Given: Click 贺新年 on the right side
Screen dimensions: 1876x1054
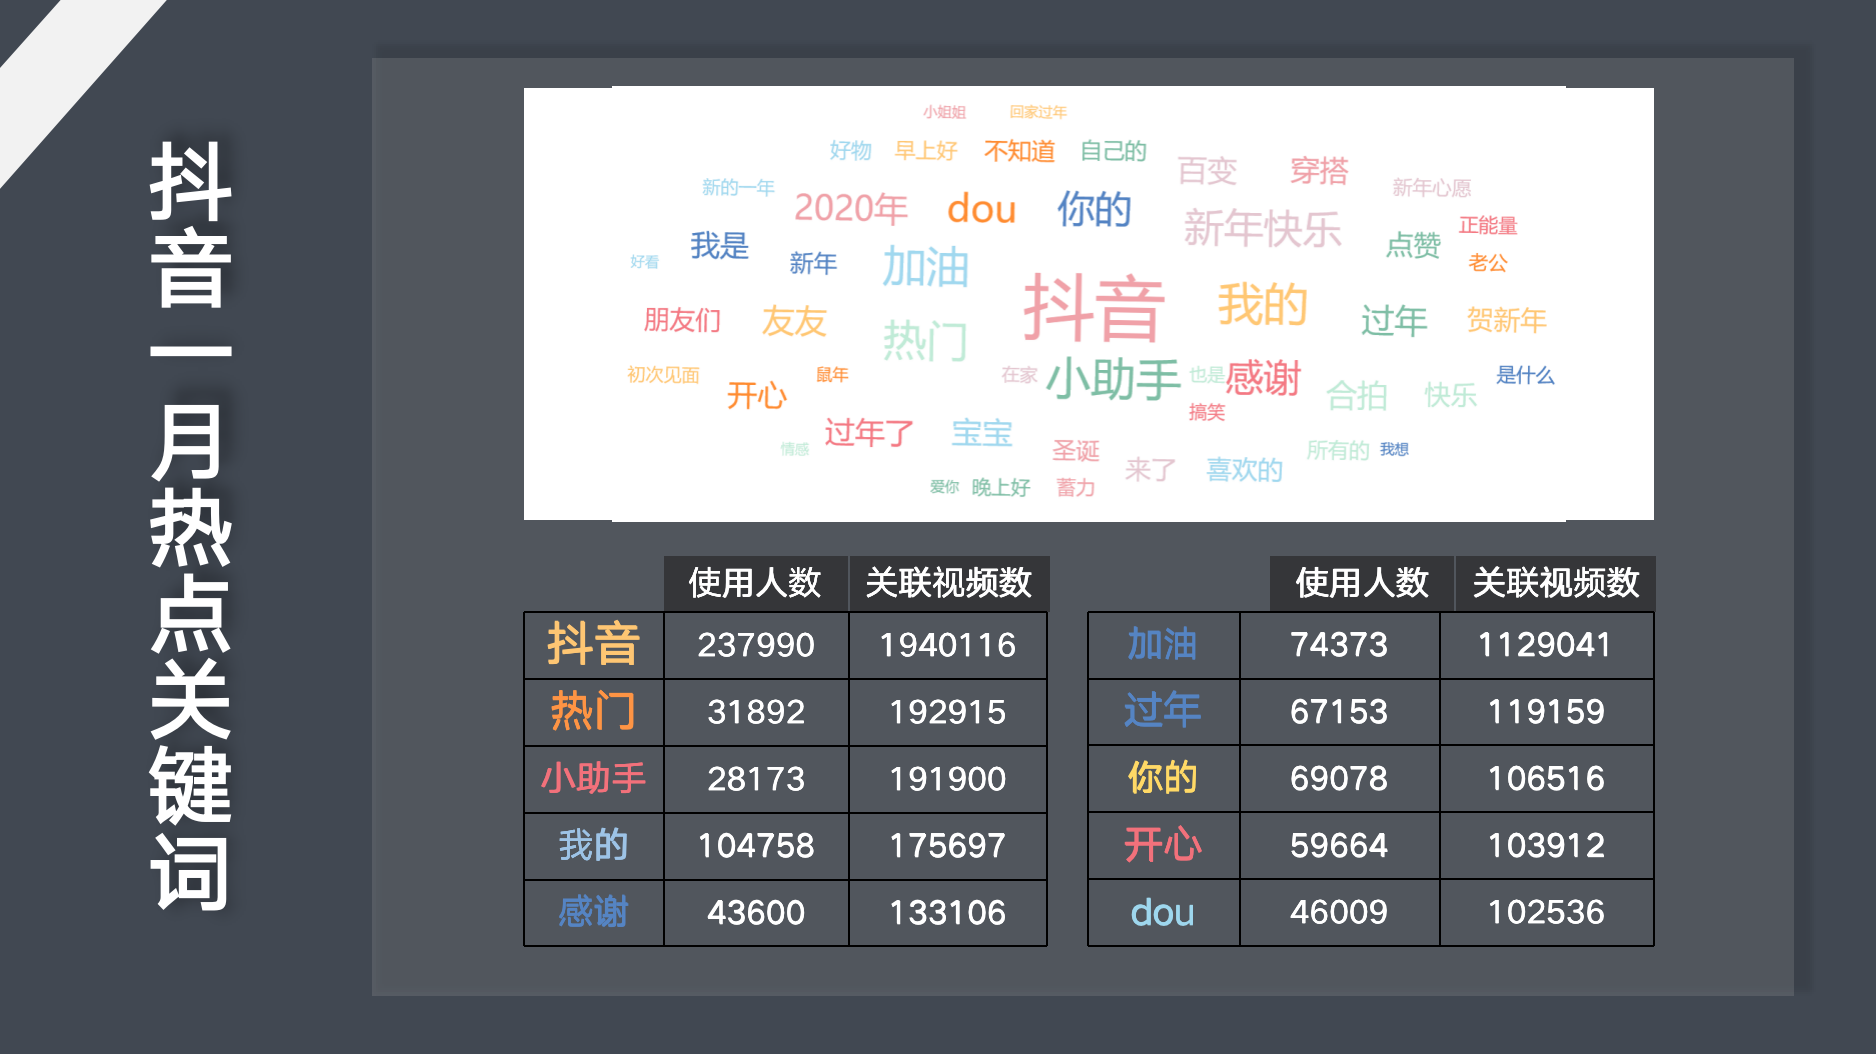Looking at the screenshot, I should pyautogui.click(x=1506, y=320).
